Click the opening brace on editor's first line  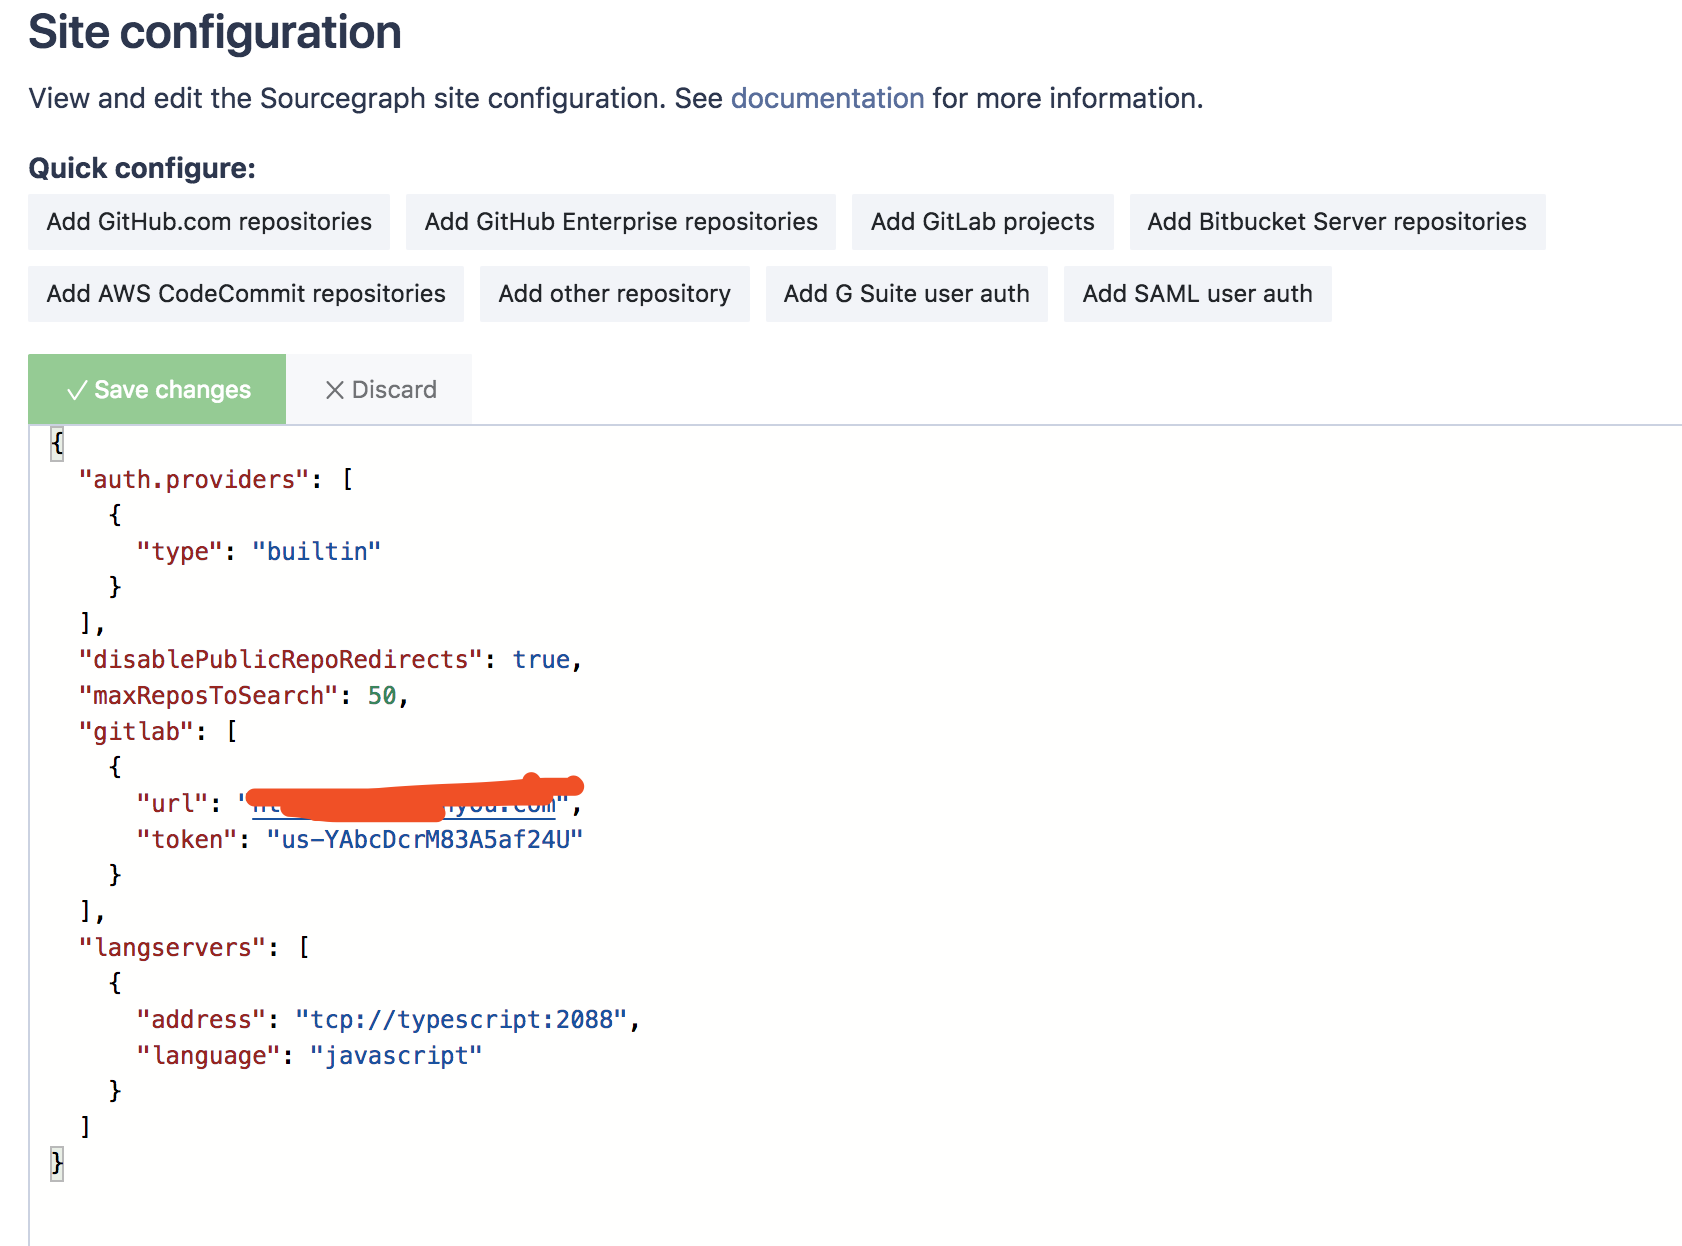[x=57, y=444]
